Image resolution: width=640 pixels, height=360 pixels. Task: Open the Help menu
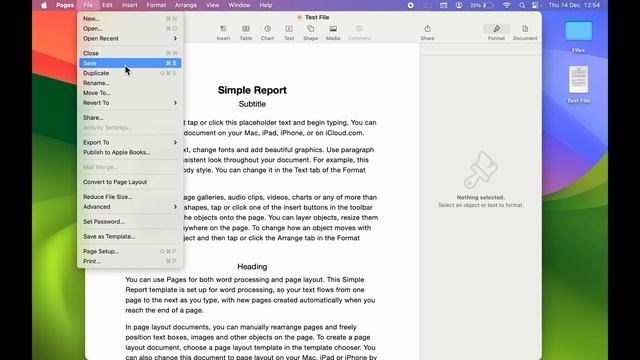click(266, 5)
